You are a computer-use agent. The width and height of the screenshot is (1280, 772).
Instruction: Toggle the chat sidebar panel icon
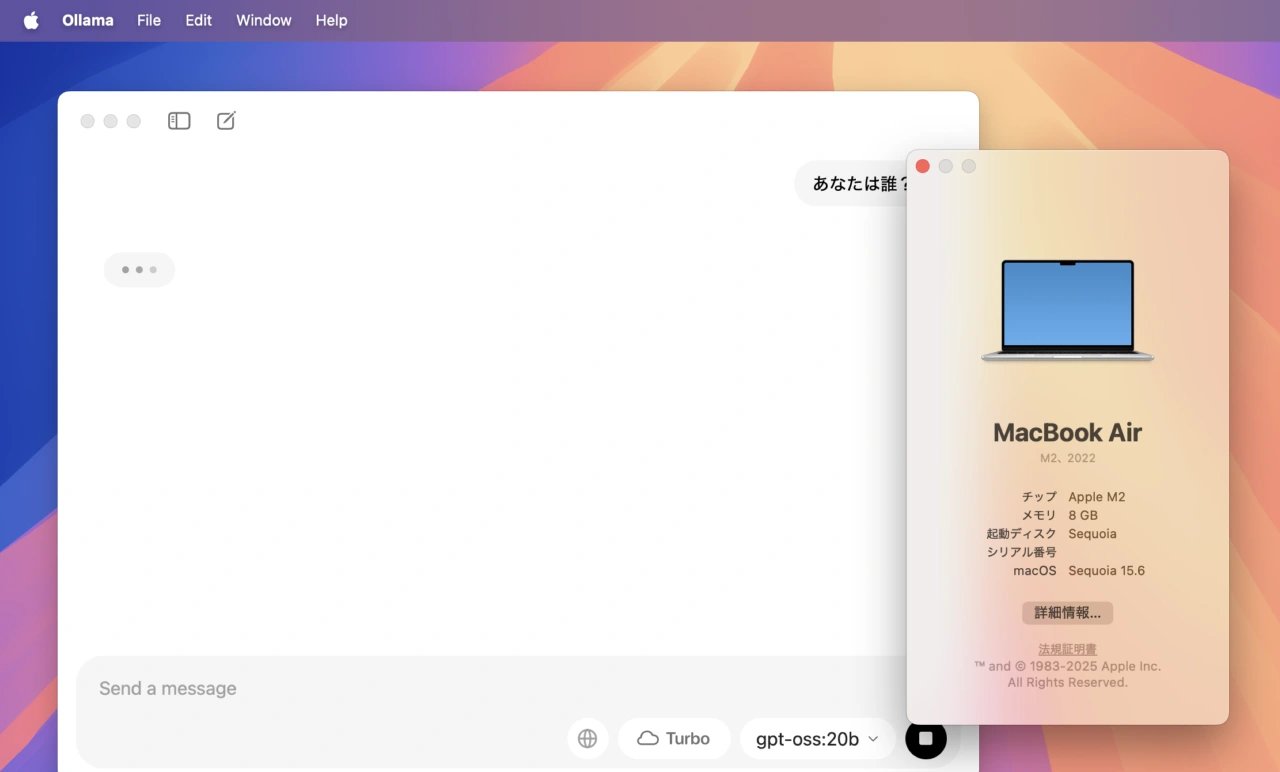179,120
